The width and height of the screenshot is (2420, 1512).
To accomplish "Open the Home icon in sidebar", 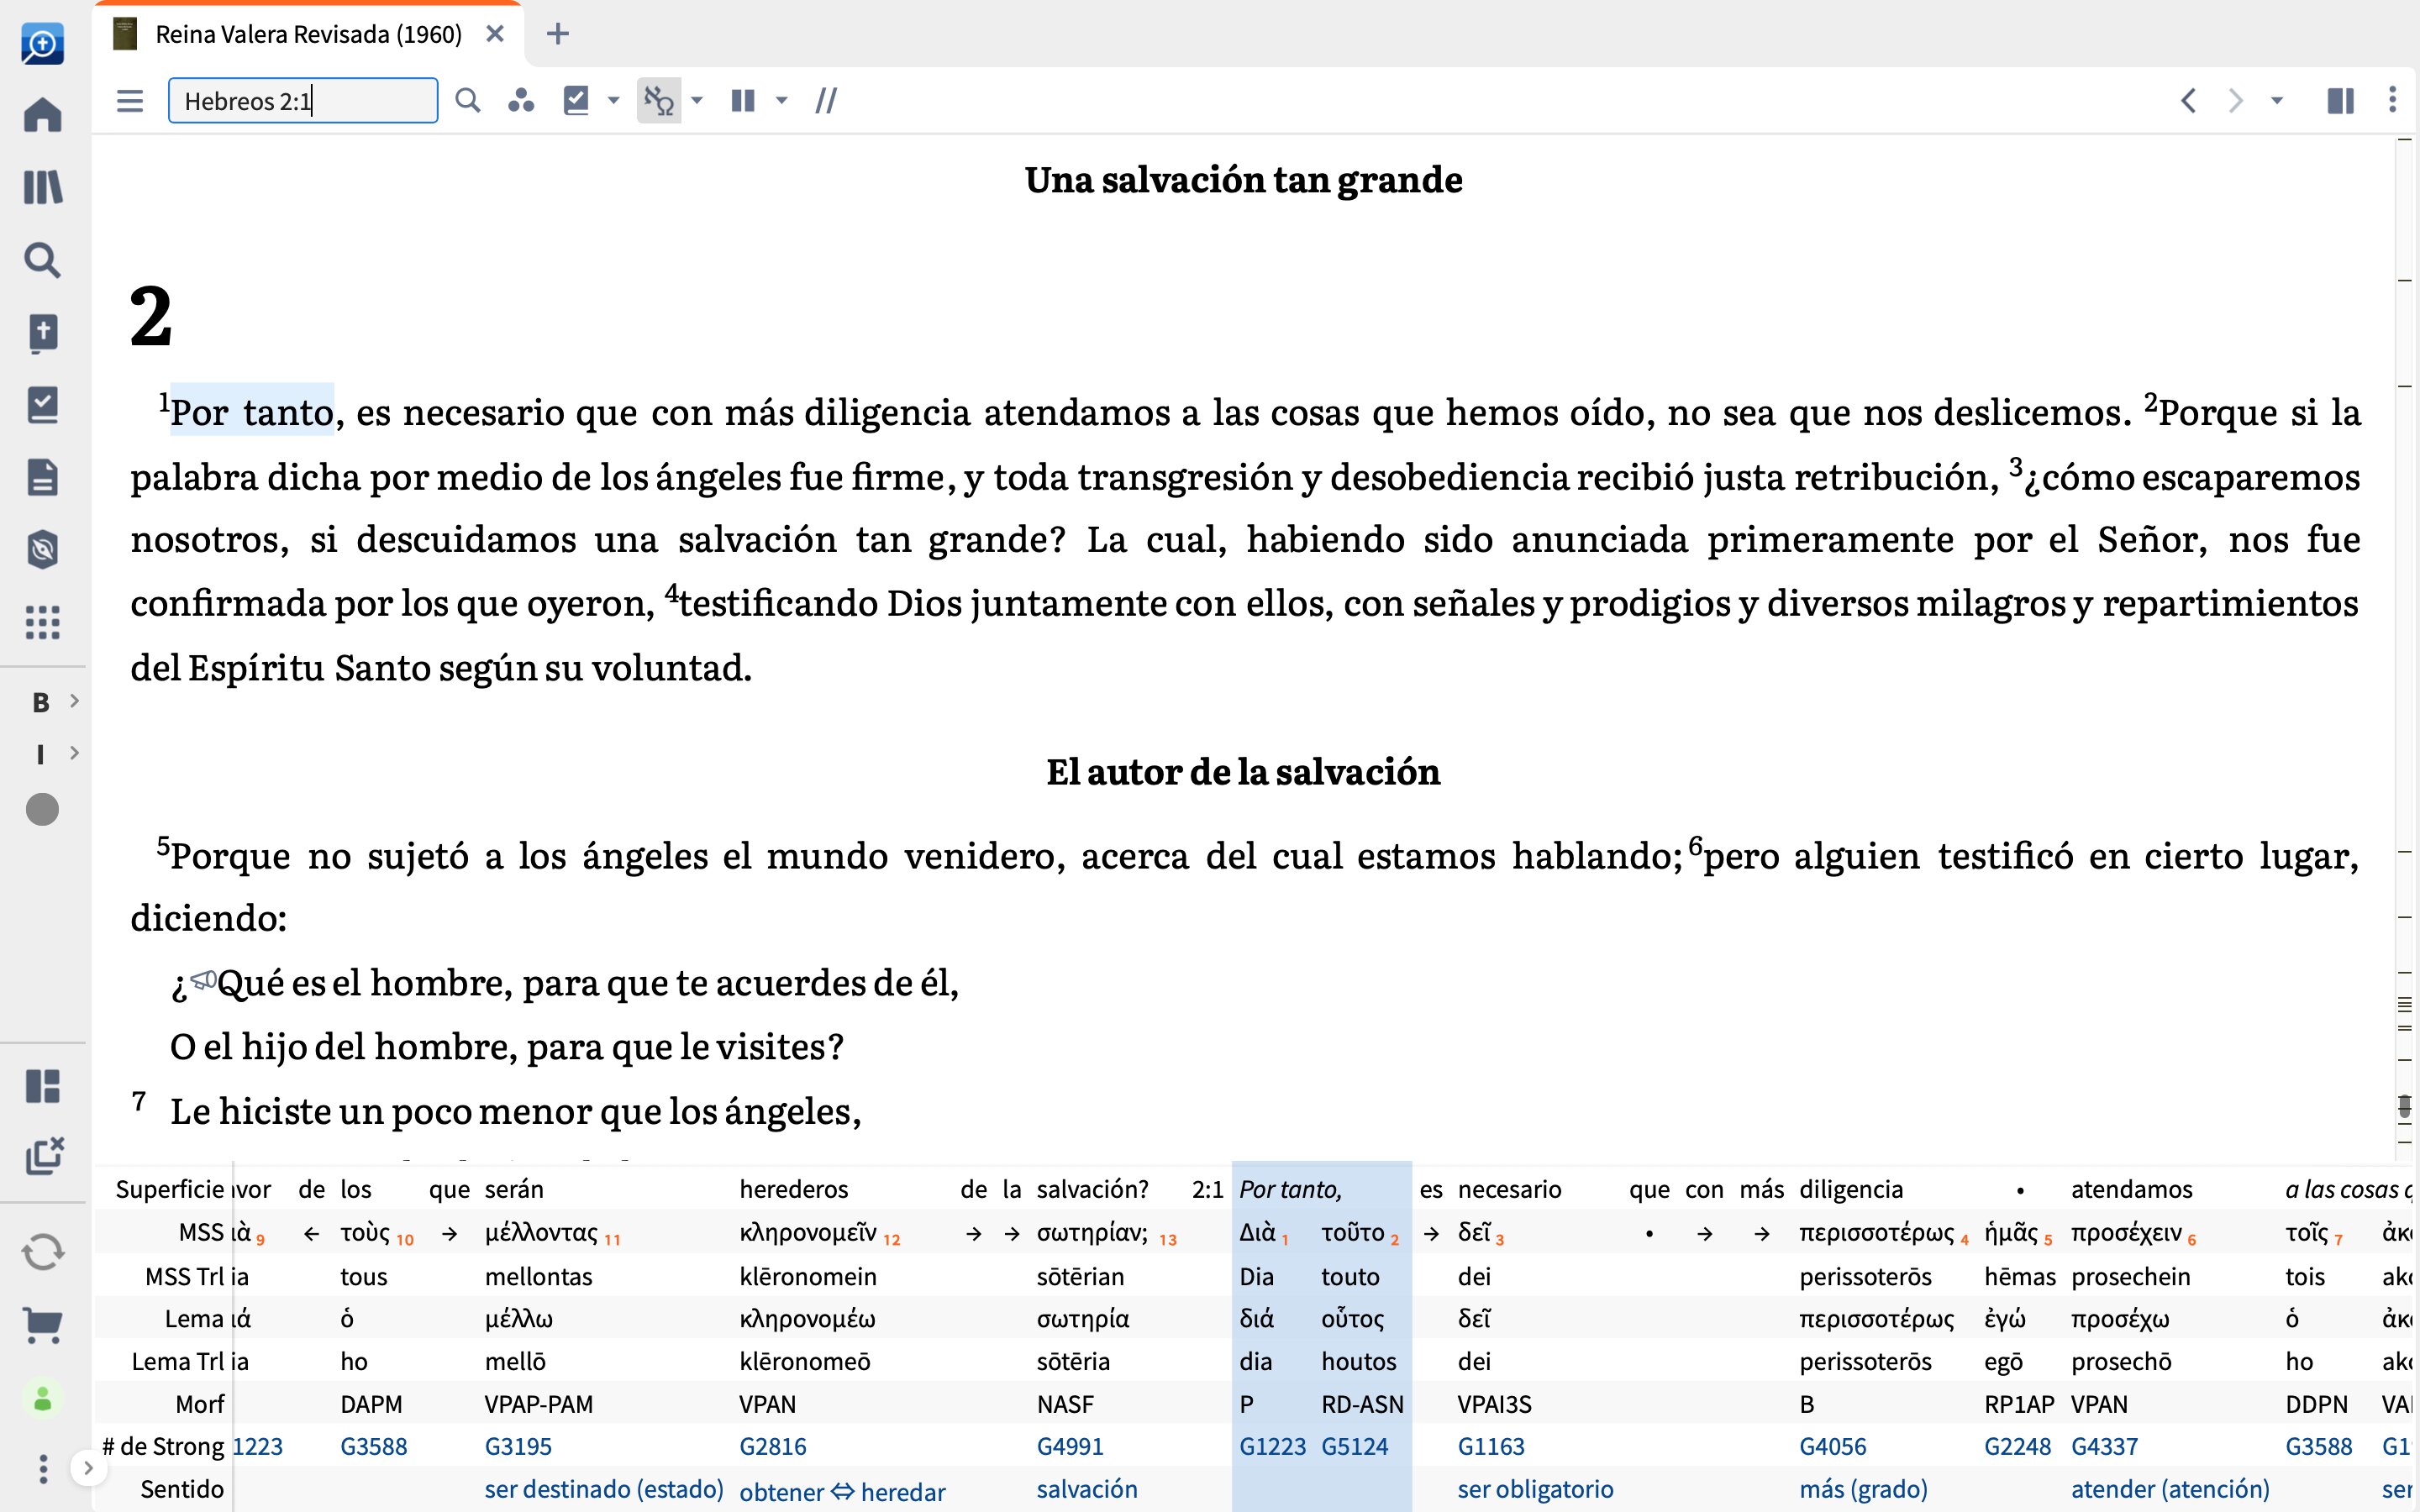I will pyautogui.click(x=42, y=115).
